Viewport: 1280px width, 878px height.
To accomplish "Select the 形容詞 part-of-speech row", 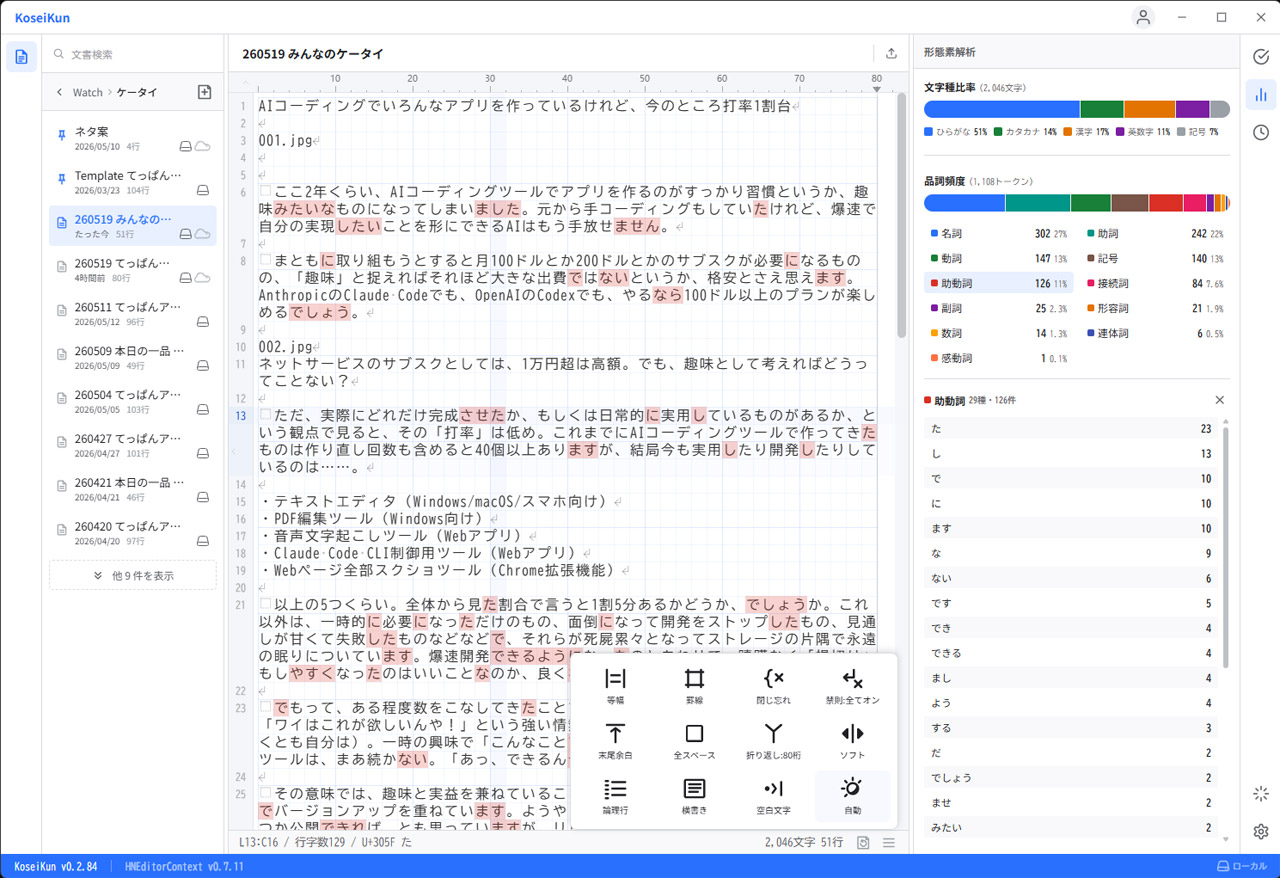I will click(x=1156, y=308).
